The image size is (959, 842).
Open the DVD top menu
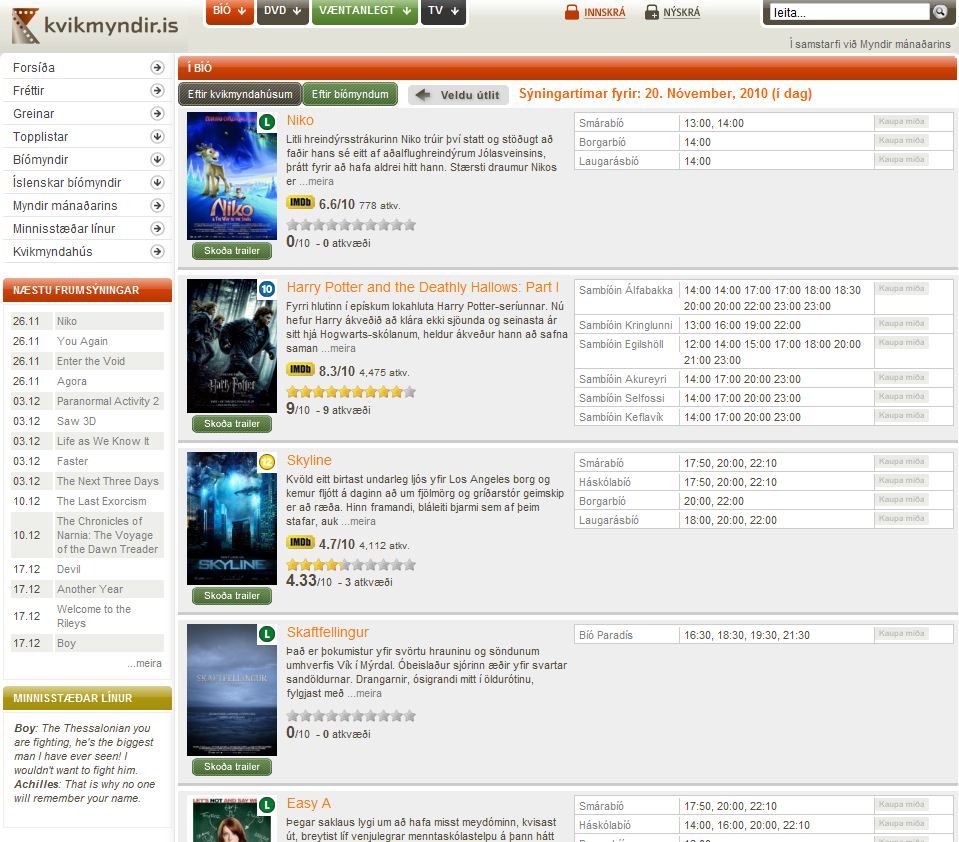[x=282, y=11]
